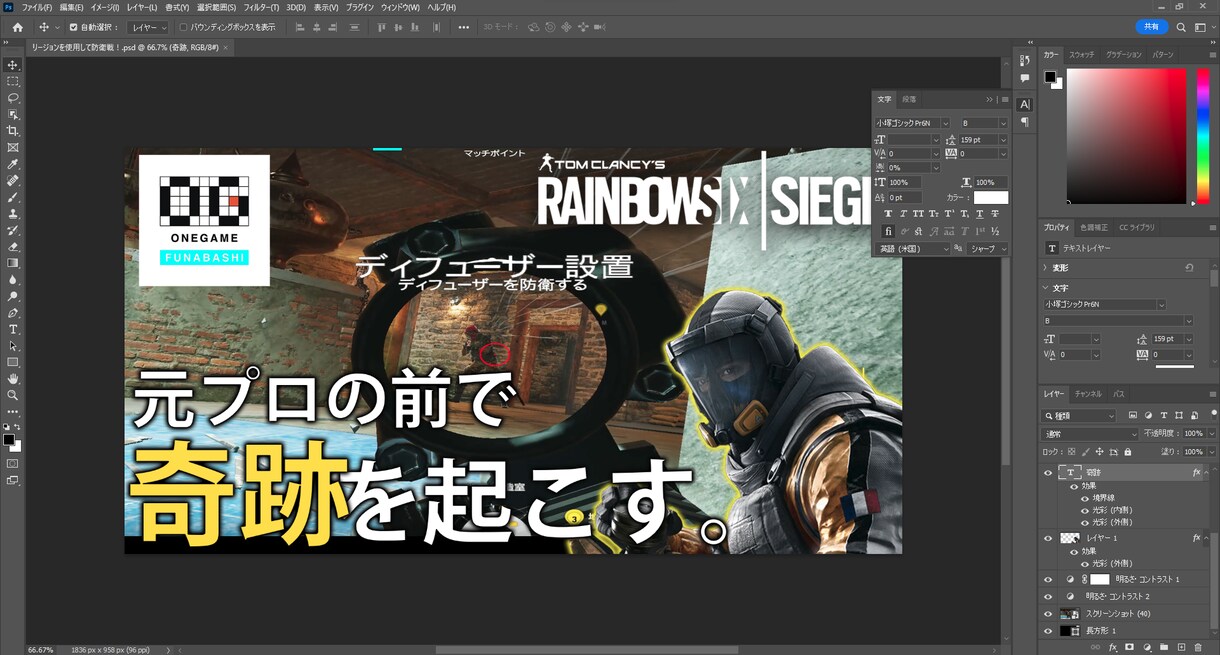The image size is (1220, 655).
Task: Click the 共有 share button
Action: click(x=1152, y=27)
